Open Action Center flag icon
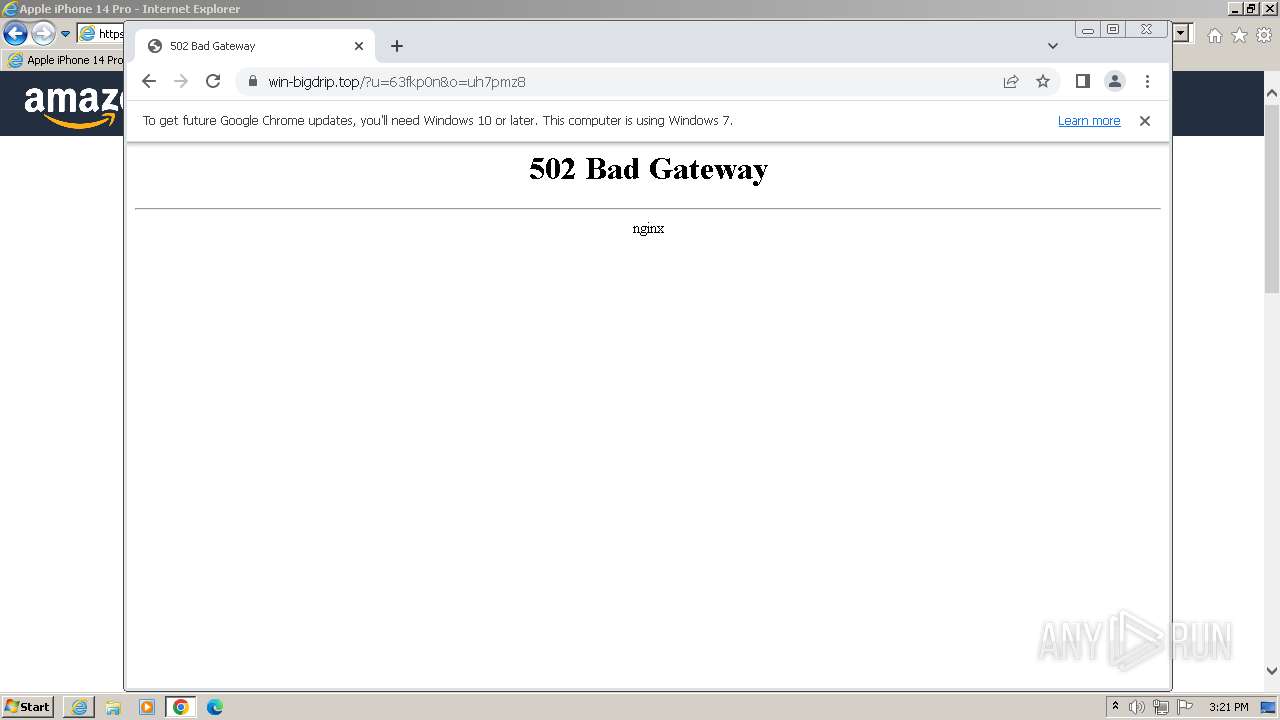This screenshot has width=1280, height=720. pyautogui.click(x=1185, y=707)
